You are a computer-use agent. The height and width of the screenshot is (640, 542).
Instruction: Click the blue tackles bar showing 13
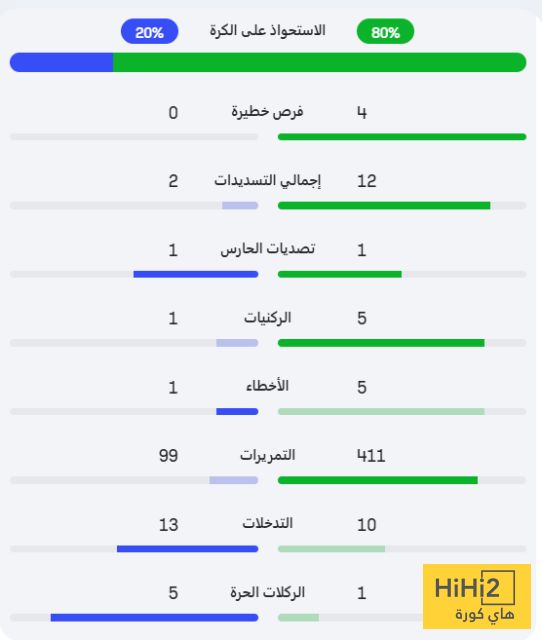click(188, 549)
